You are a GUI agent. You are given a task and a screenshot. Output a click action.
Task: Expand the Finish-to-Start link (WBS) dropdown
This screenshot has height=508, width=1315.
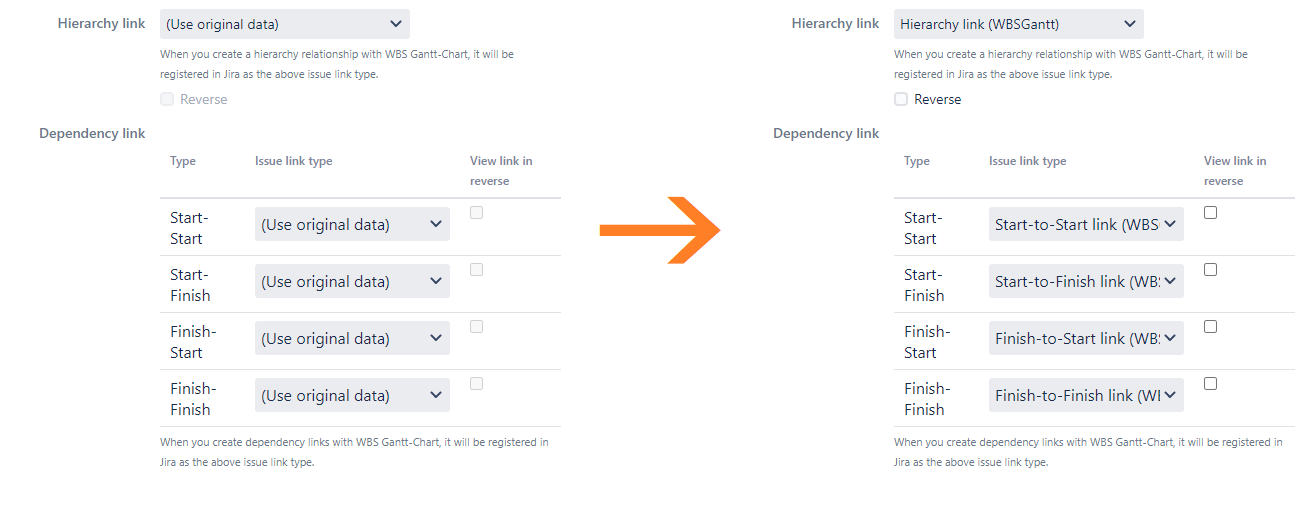pyautogui.click(x=1086, y=339)
